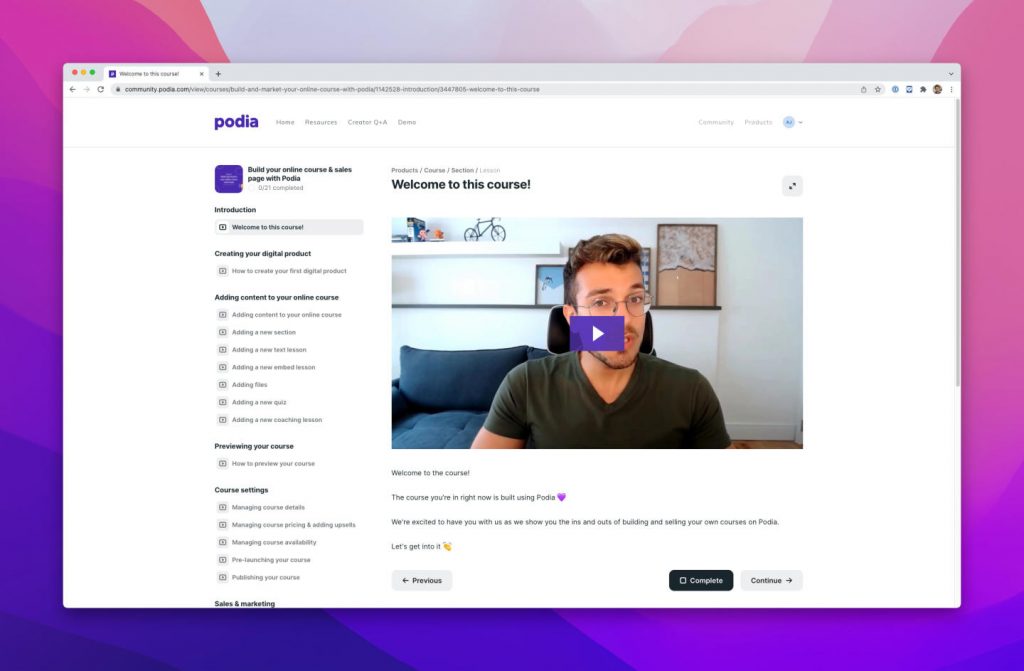Click the browser address bar URL
1024x671 pixels.
tap(332, 89)
